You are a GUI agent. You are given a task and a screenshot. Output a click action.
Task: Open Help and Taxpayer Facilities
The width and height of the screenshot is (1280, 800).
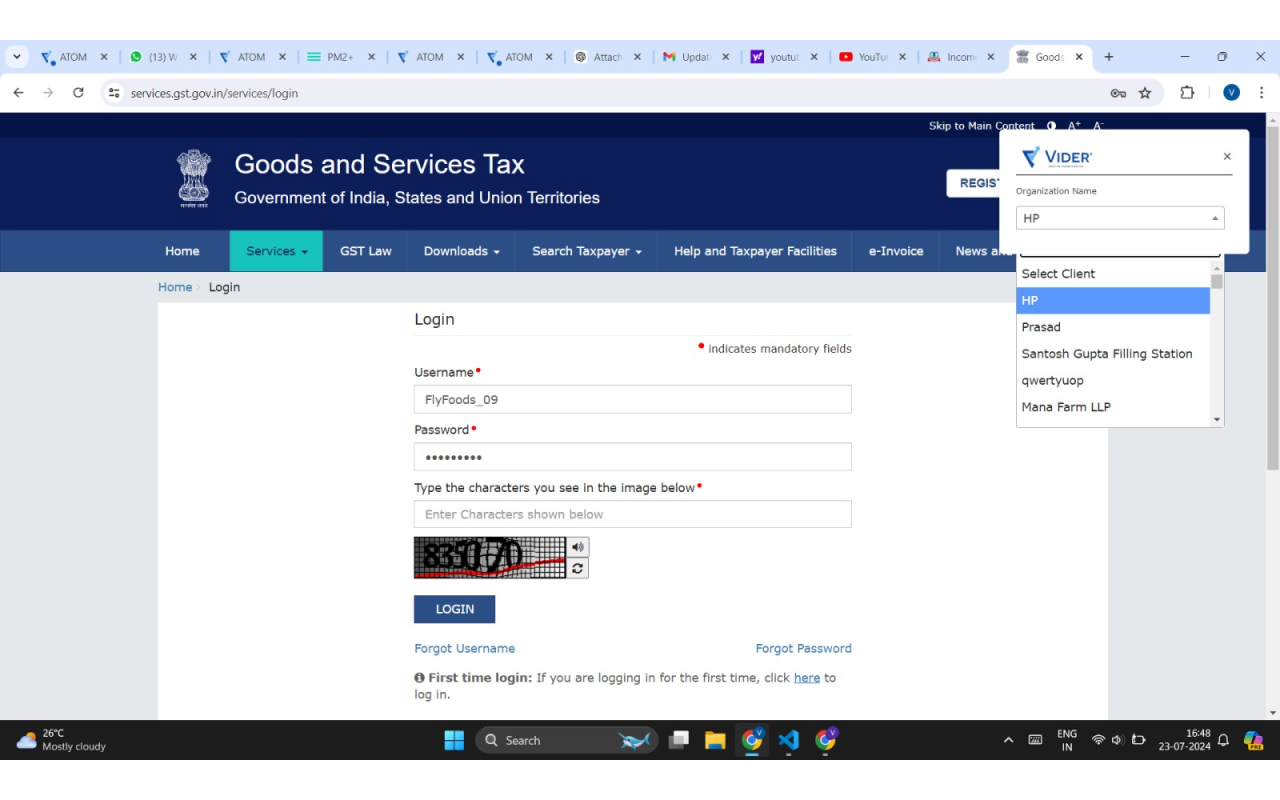tap(755, 251)
